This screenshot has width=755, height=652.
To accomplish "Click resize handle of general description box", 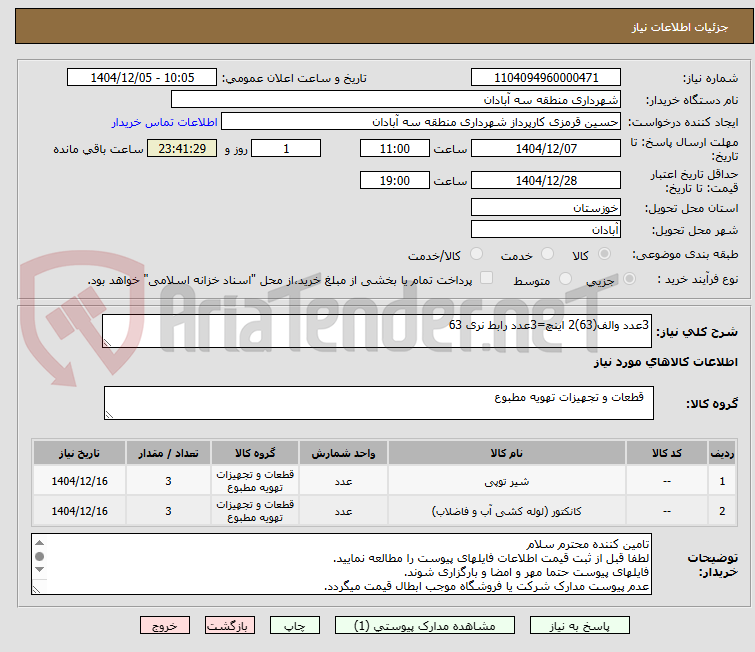I will point(107,342).
